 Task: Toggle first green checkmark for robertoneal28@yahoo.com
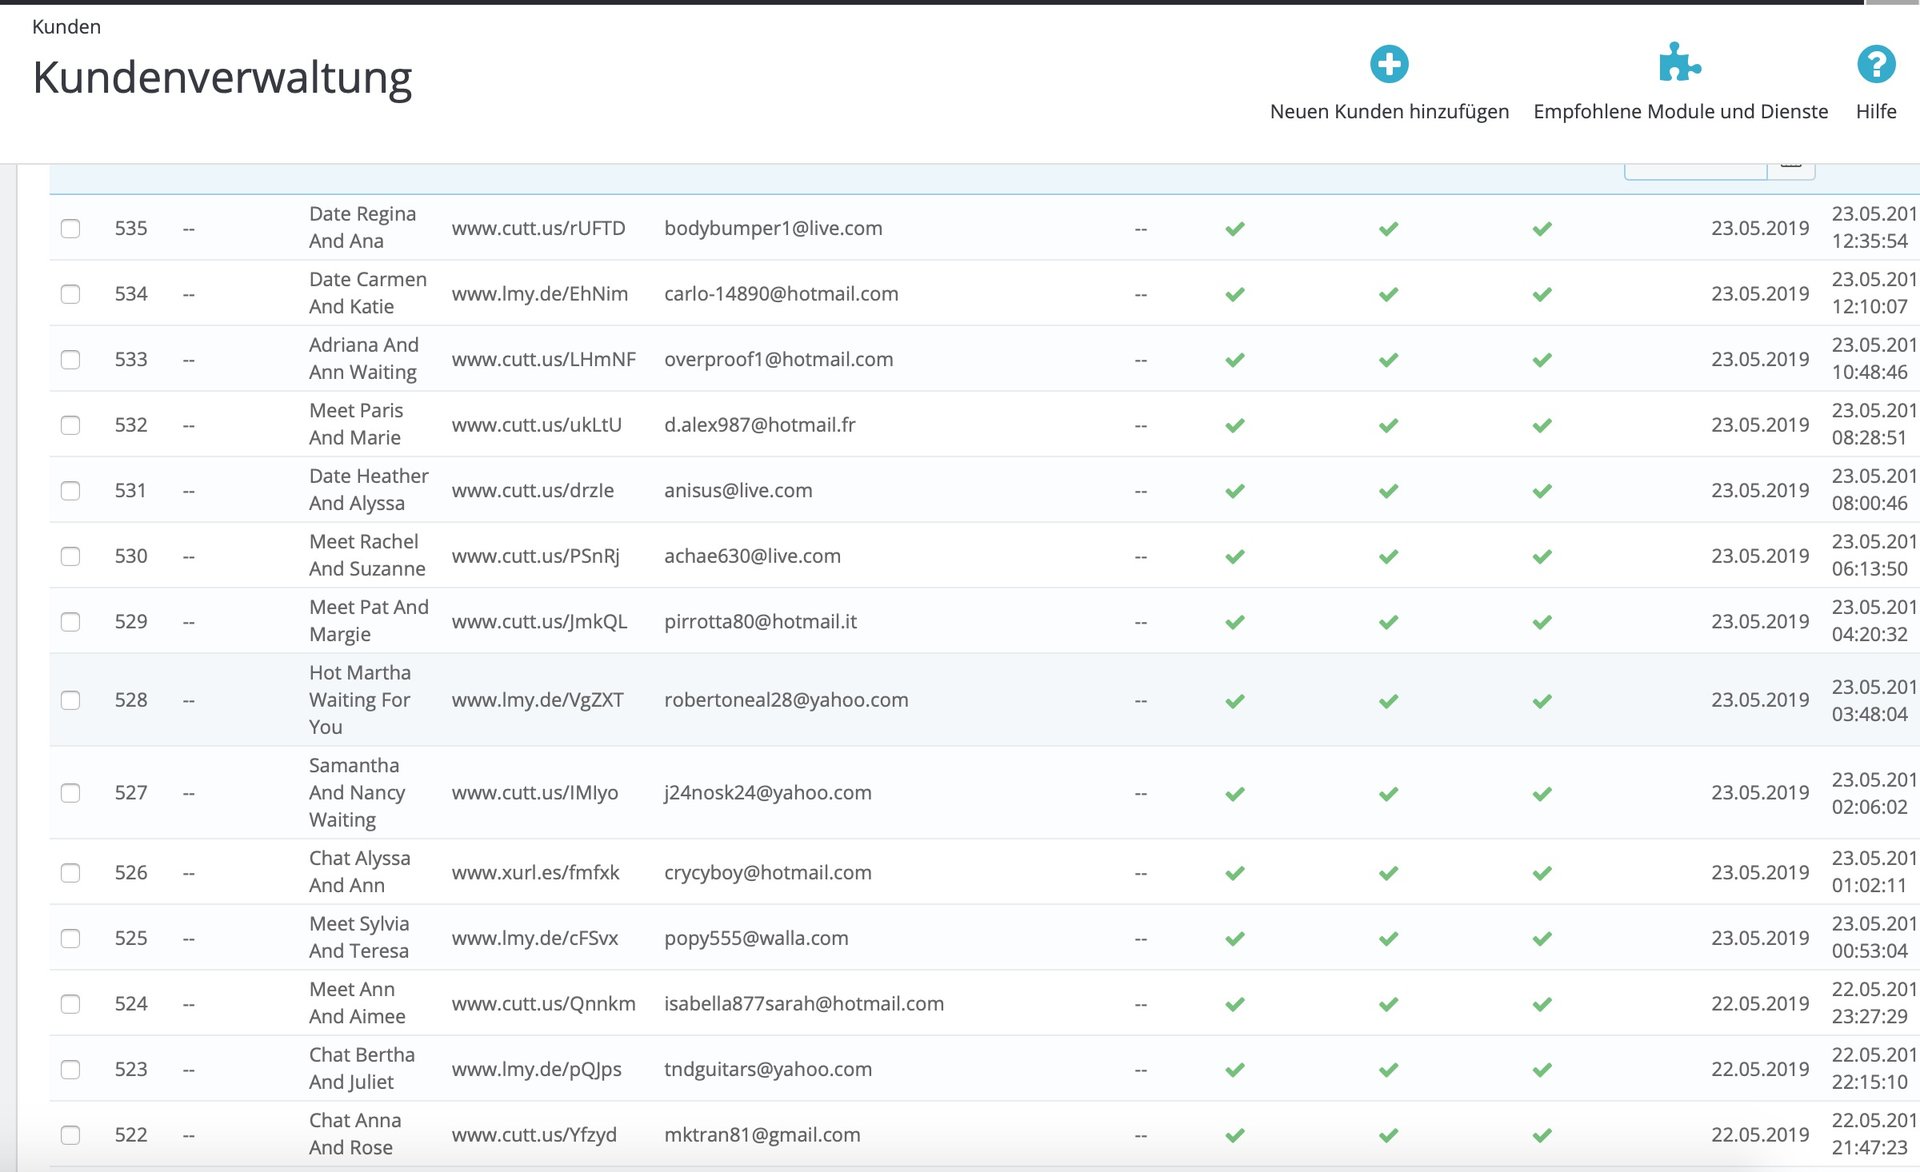pyautogui.click(x=1235, y=701)
